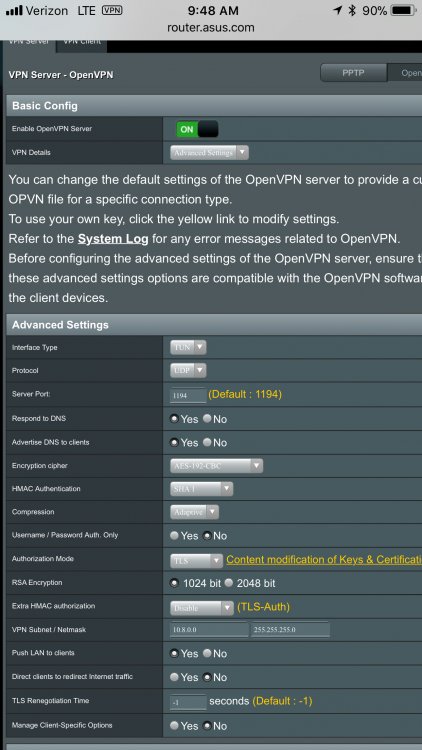Select Yes for Advertise DNS to clients
Viewport: 422px width, 750px height.
click(x=175, y=442)
